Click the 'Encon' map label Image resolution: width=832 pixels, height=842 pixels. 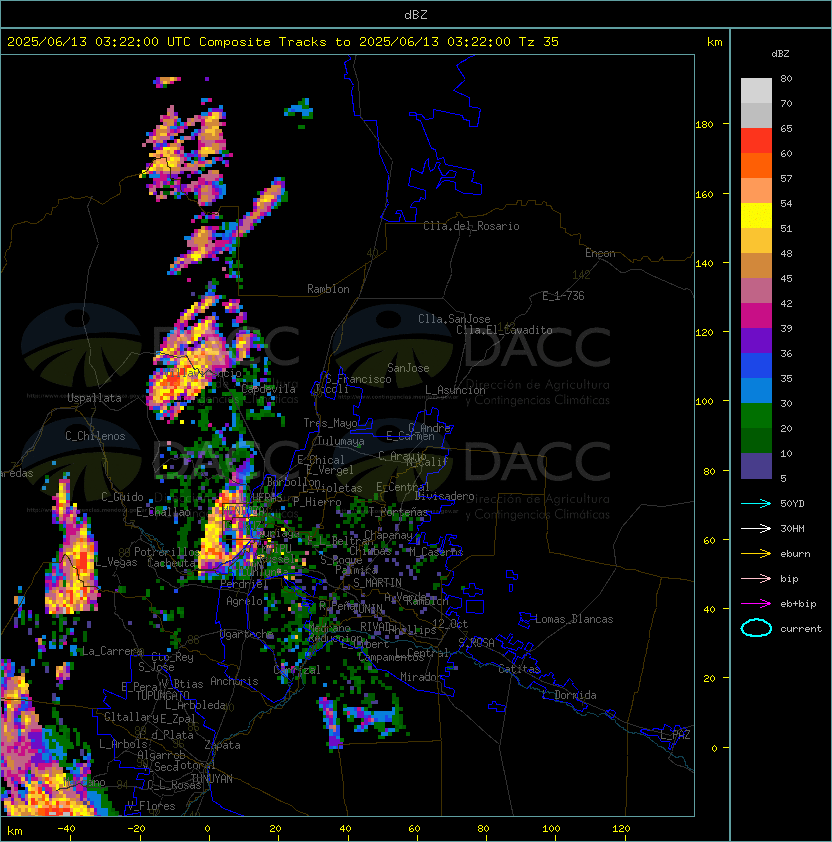(x=600, y=253)
